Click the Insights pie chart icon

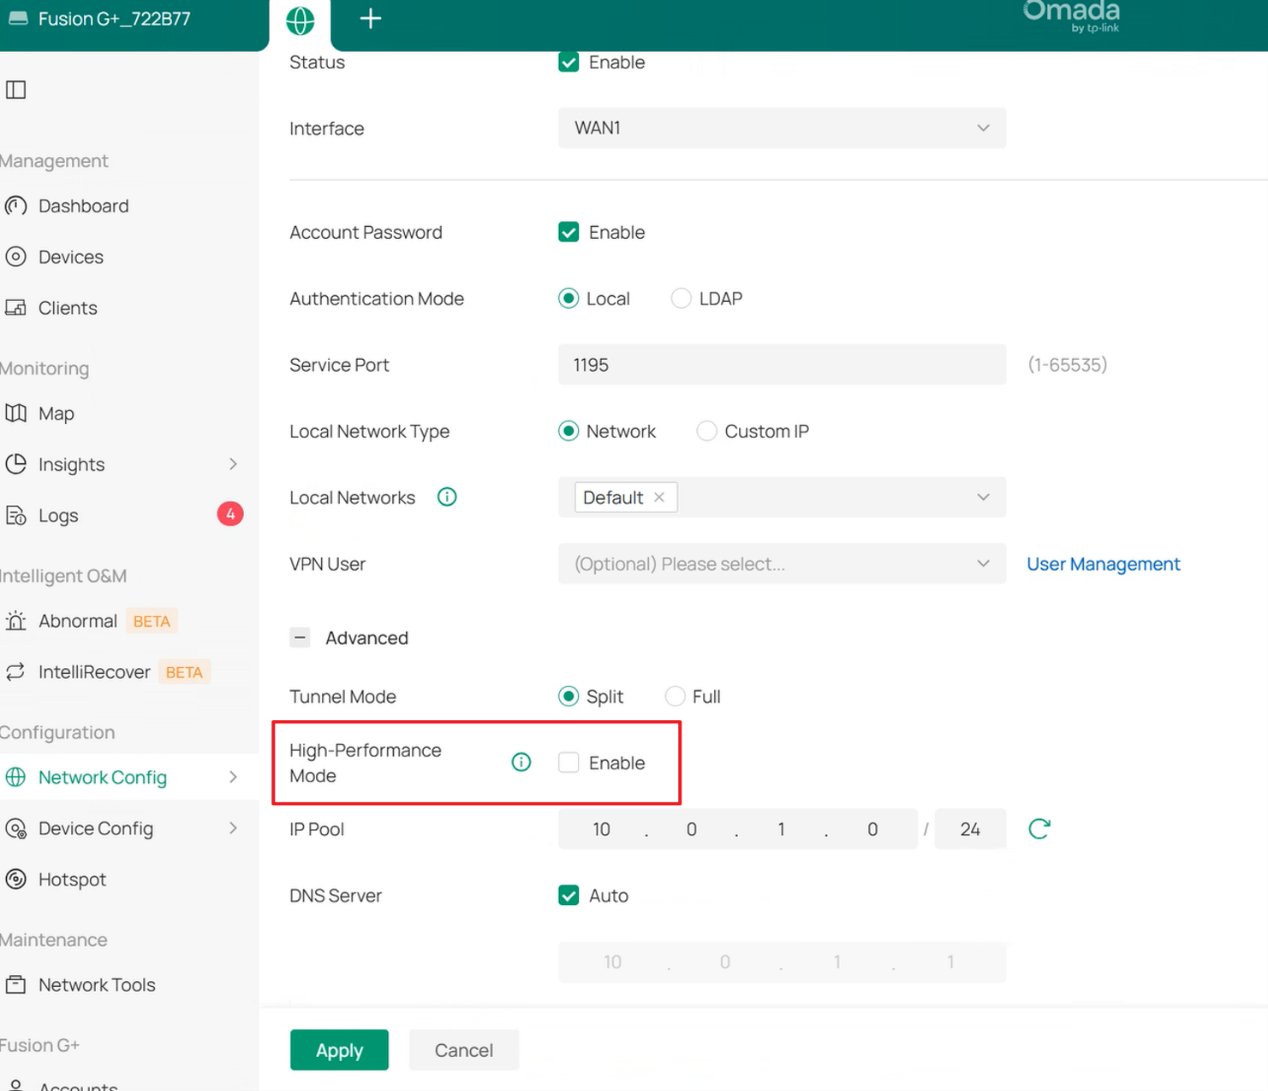(x=16, y=464)
